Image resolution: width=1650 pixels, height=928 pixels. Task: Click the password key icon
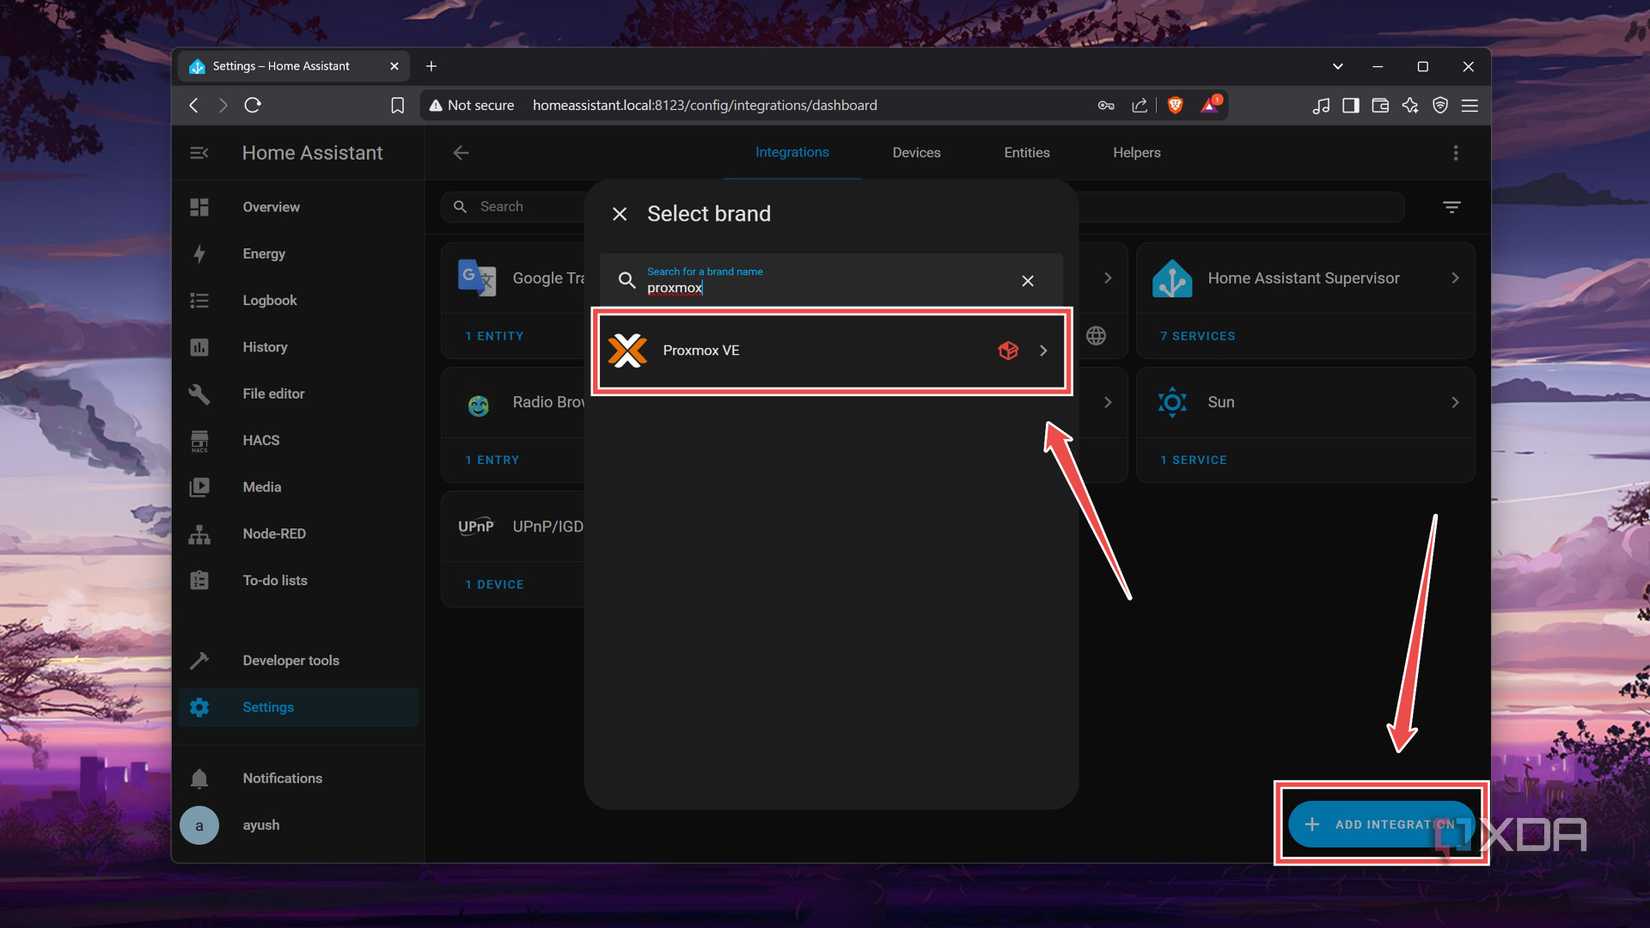1106,105
